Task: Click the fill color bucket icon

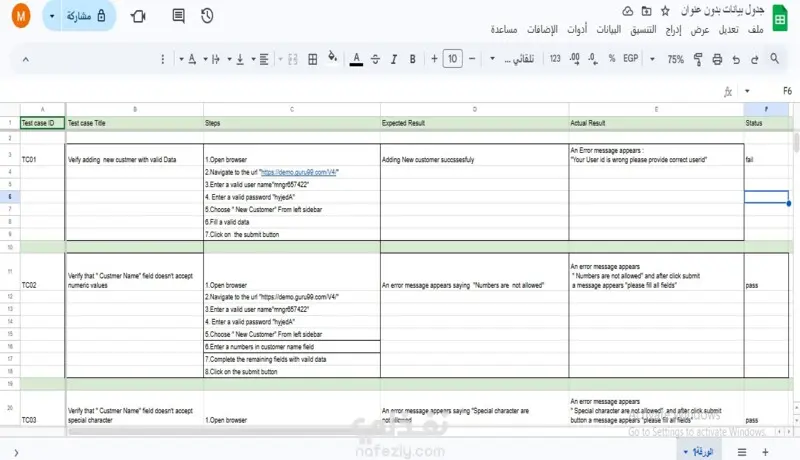Action: [333, 57]
